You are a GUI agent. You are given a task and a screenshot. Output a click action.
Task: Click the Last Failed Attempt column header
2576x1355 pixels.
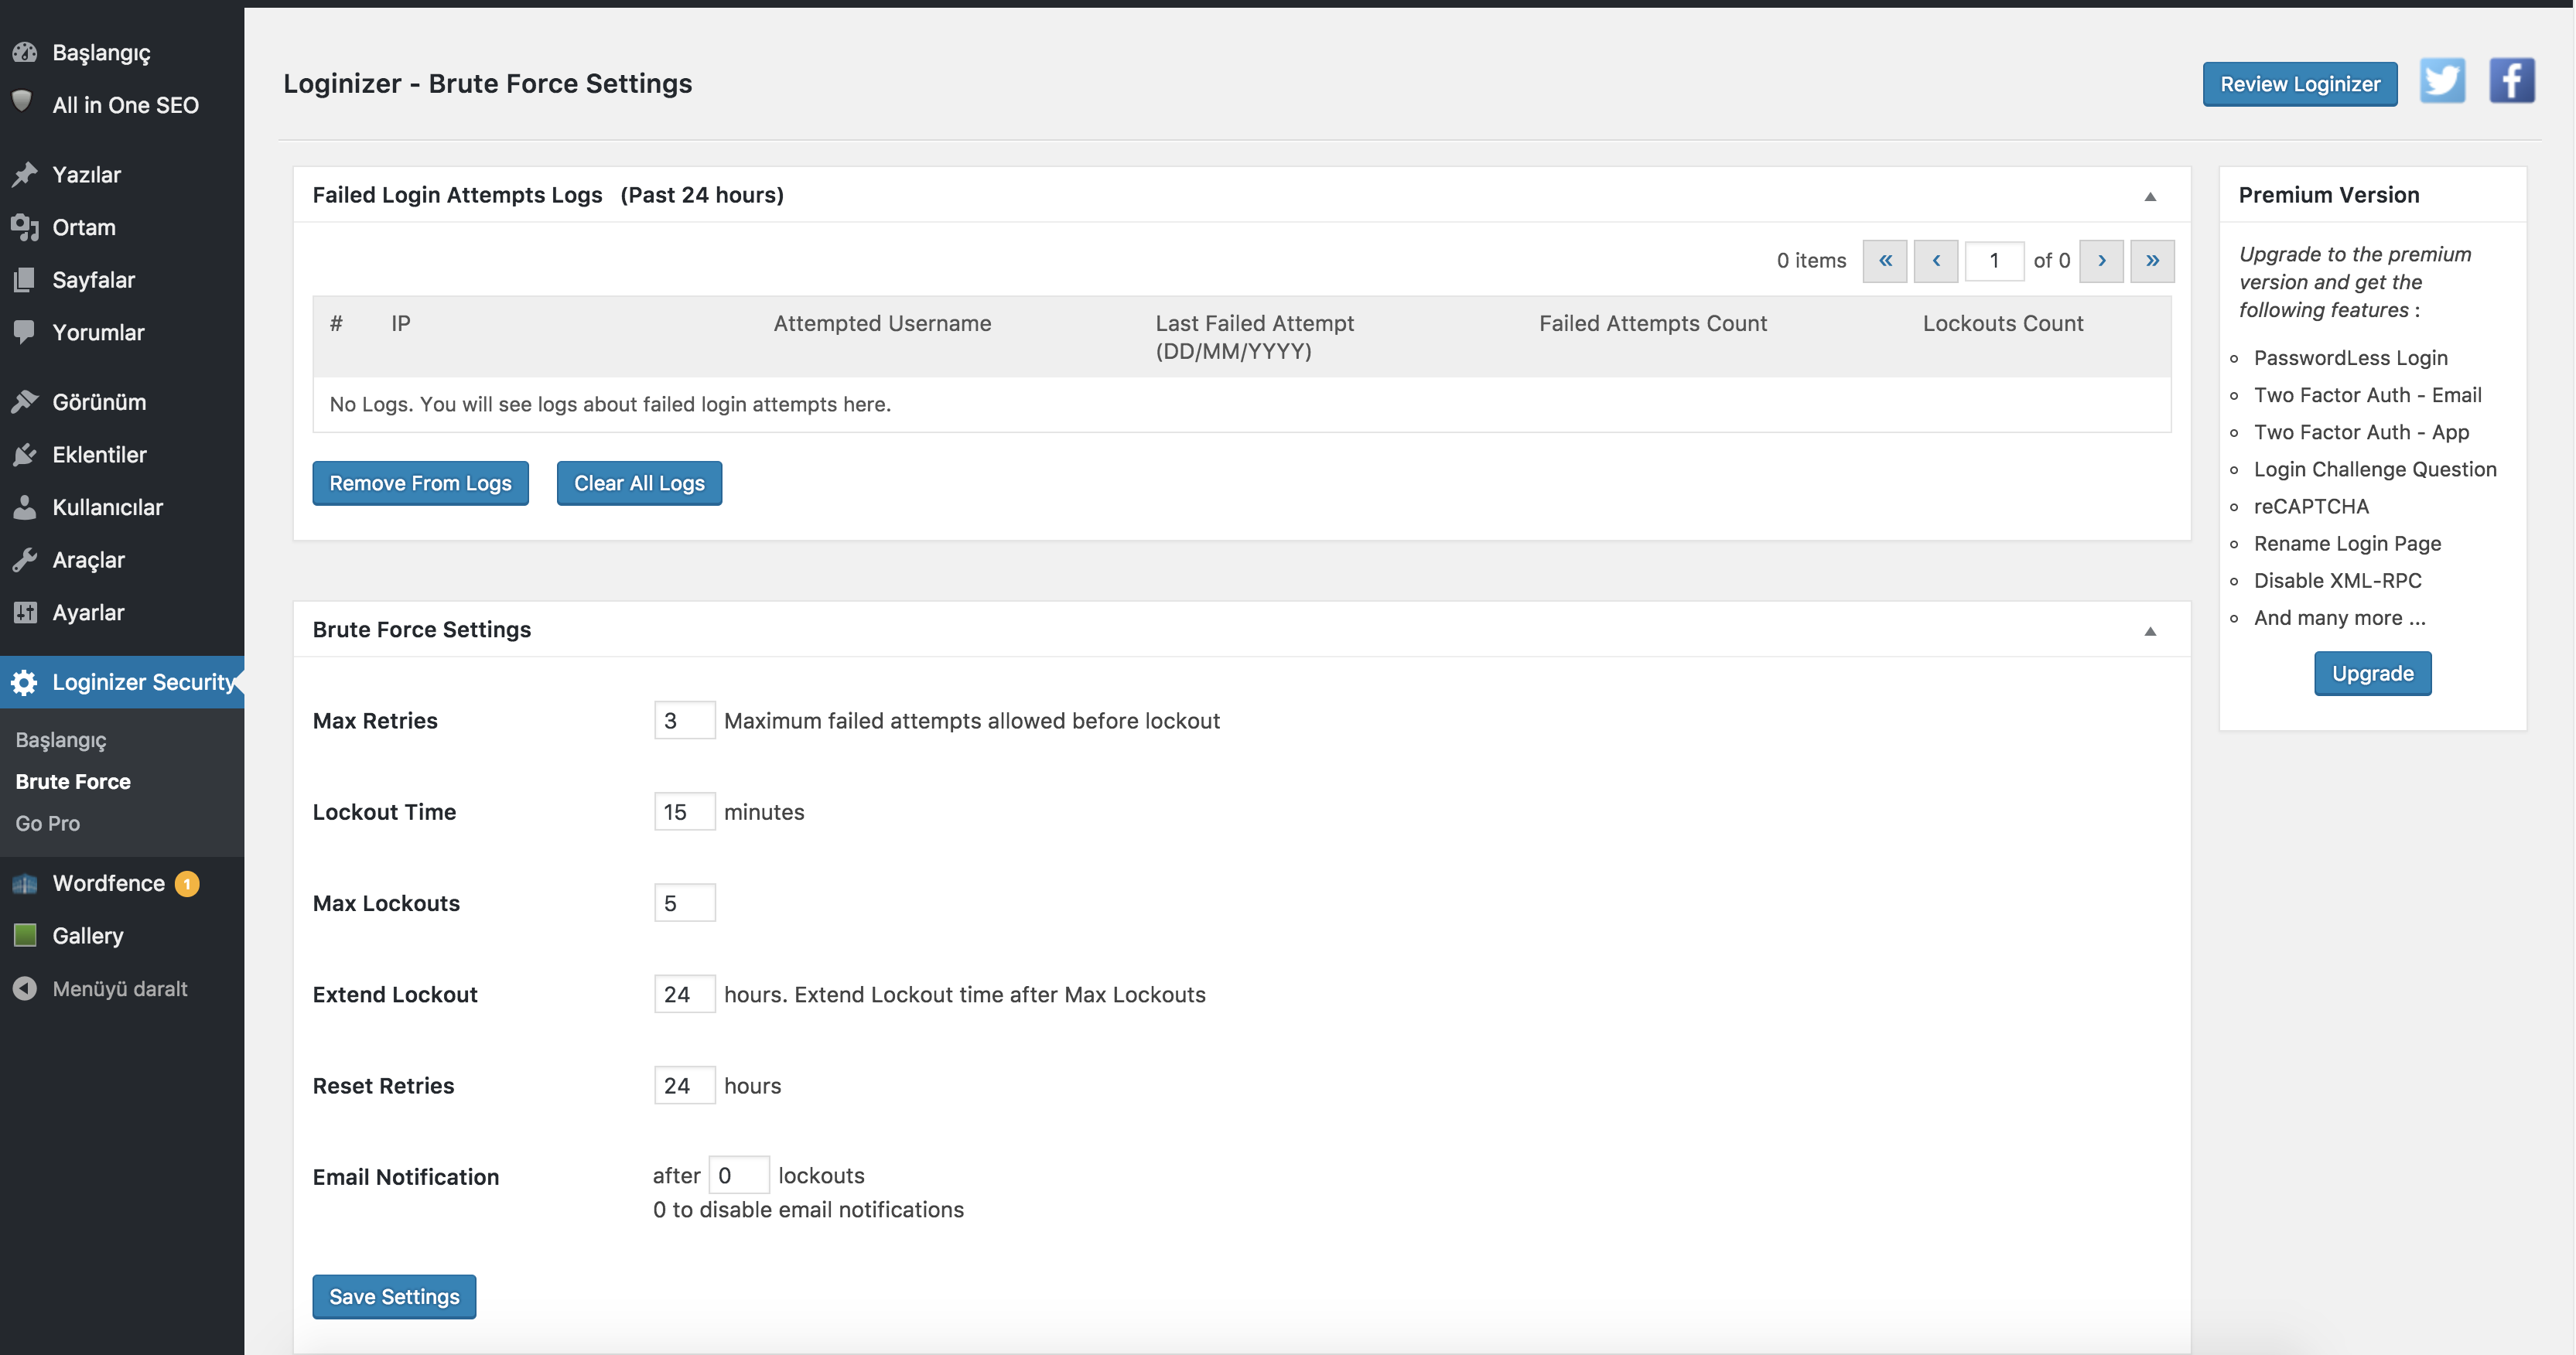tap(1254, 337)
